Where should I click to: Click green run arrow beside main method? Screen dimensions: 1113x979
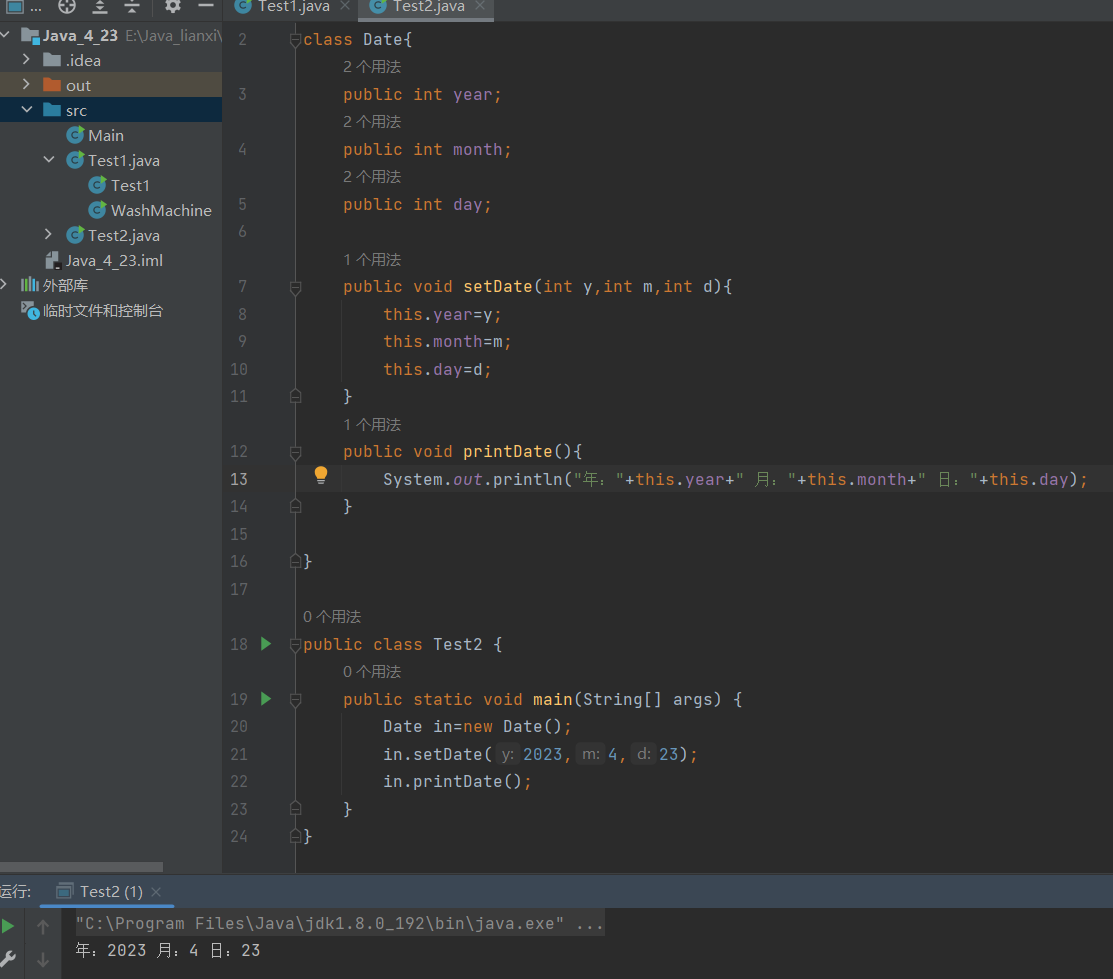[266, 699]
